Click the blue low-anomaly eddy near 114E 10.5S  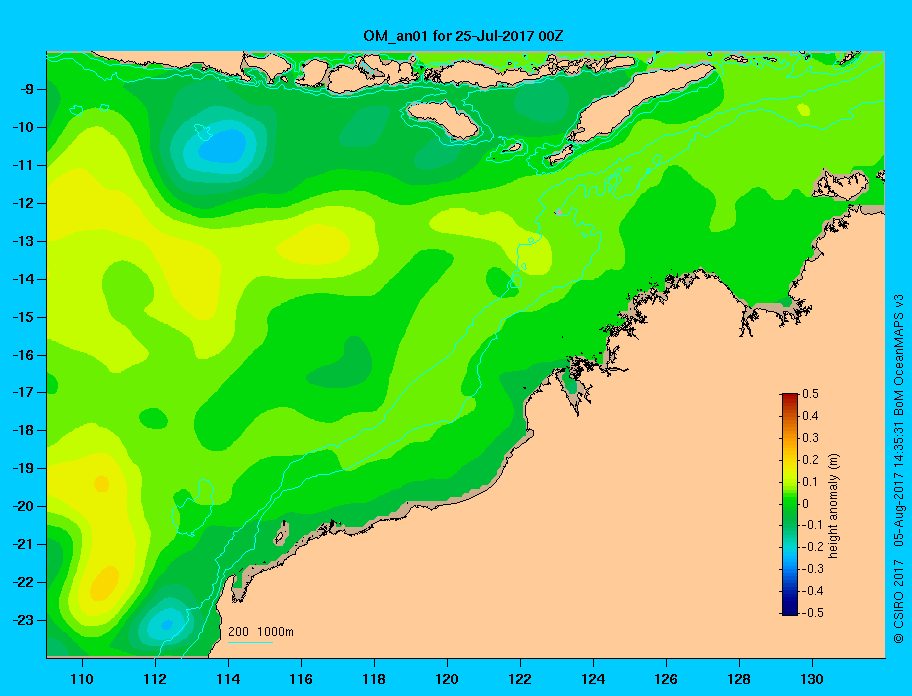tap(223, 146)
